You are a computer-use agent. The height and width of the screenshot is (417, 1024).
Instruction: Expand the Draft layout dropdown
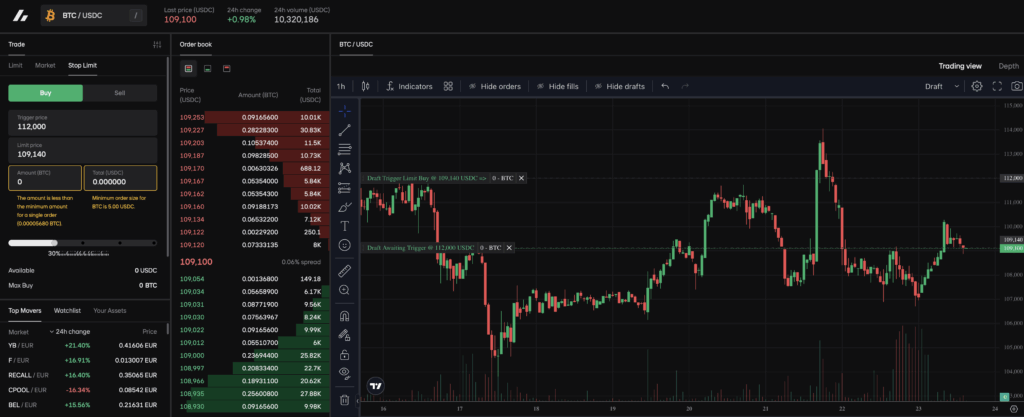(941, 86)
